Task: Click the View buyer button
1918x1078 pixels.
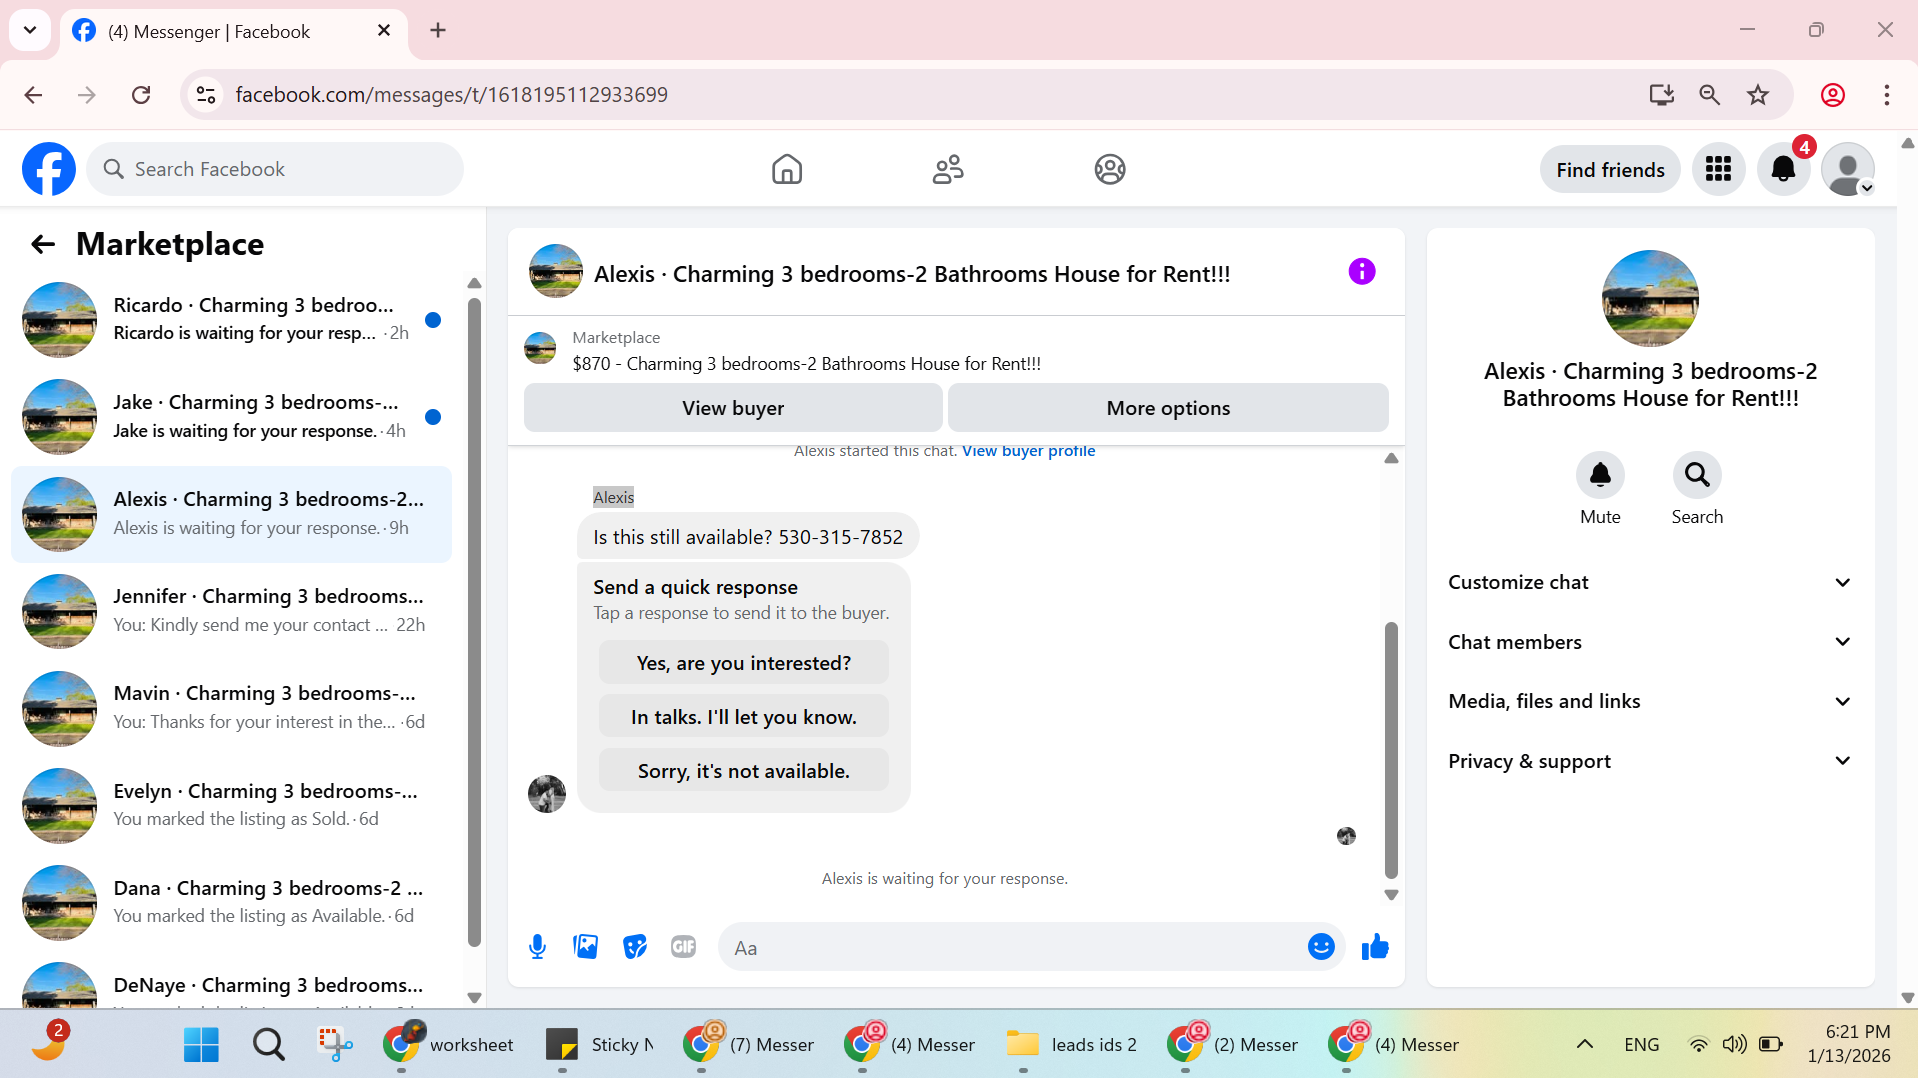Action: point(733,408)
